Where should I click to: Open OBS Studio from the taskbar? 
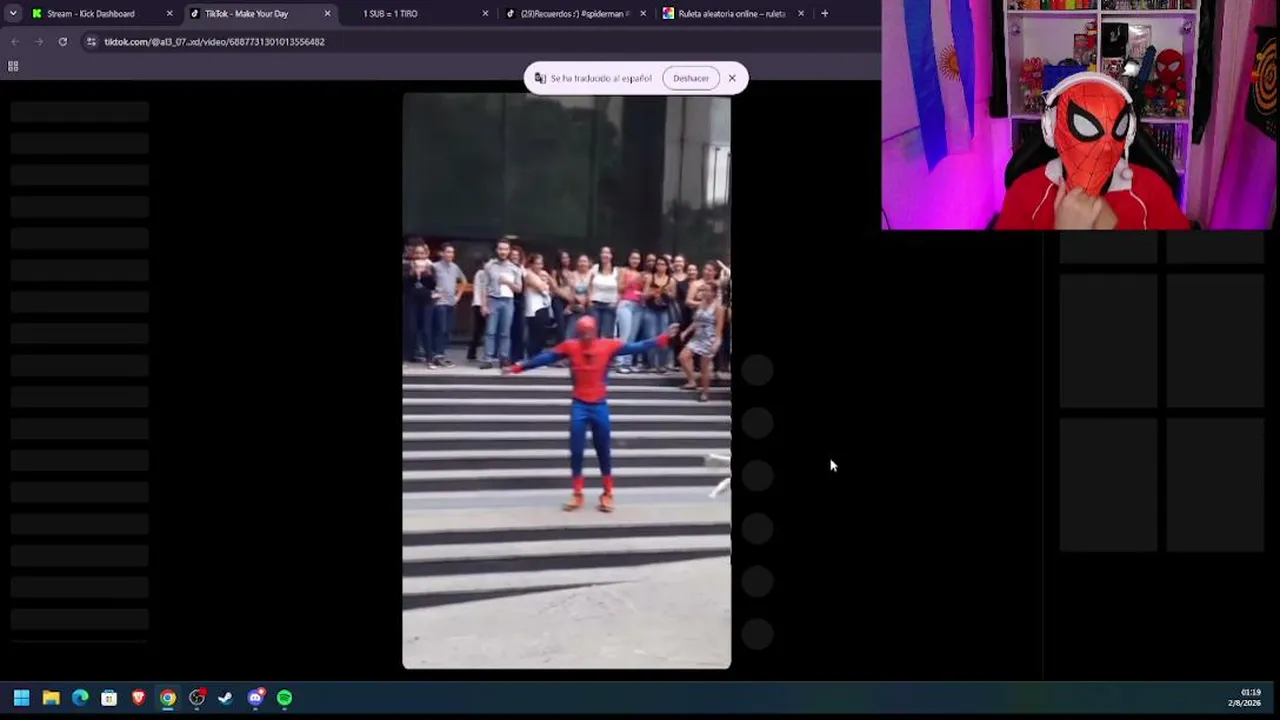(x=197, y=698)
